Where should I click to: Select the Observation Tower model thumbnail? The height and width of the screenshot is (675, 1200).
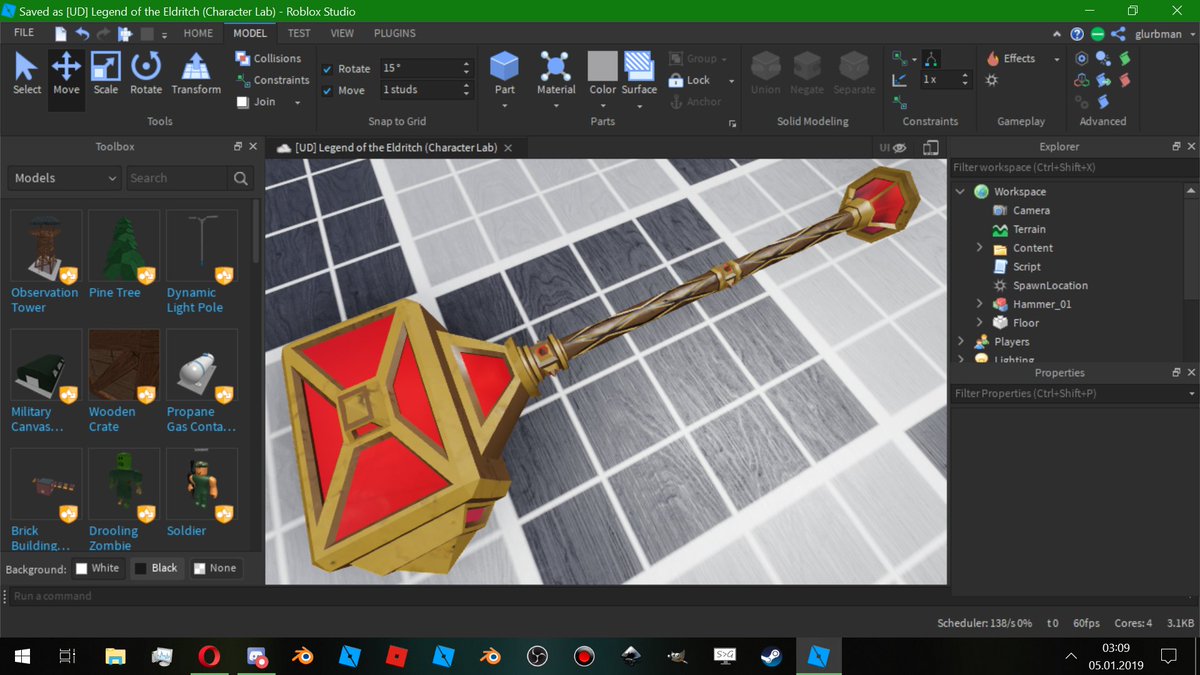tap(45, 246)
